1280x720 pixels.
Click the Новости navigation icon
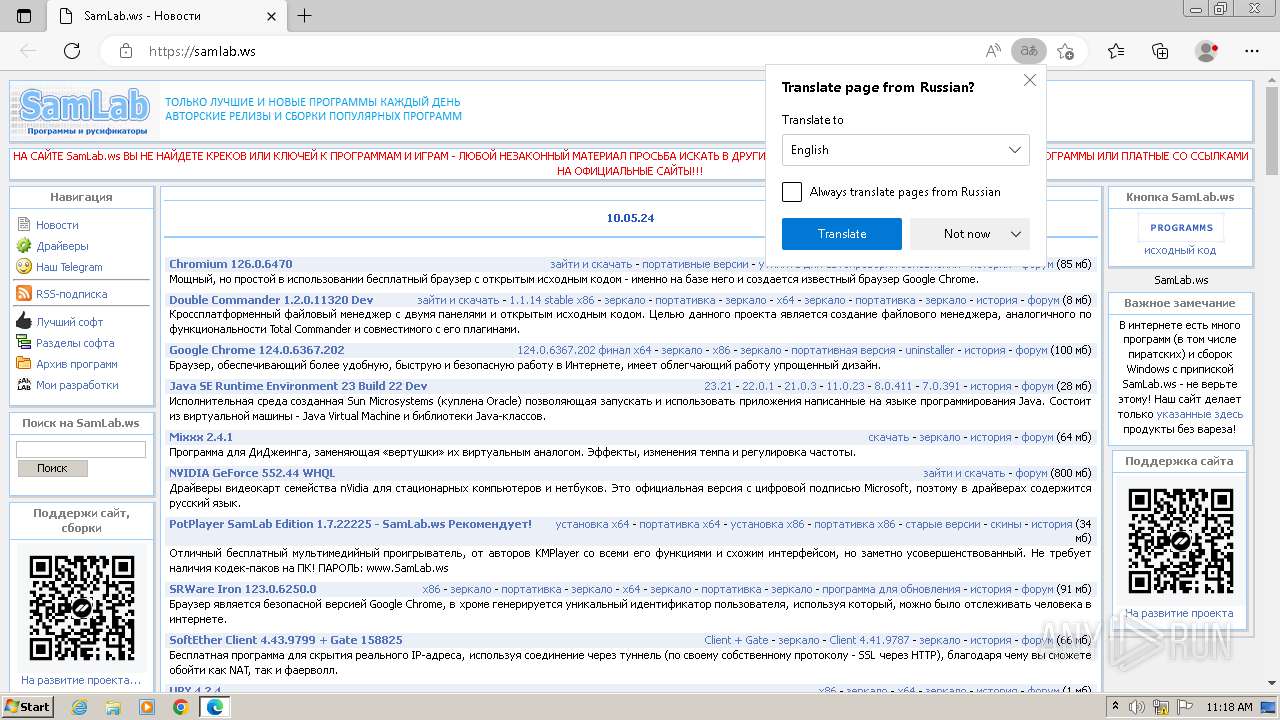coord(24,225)
